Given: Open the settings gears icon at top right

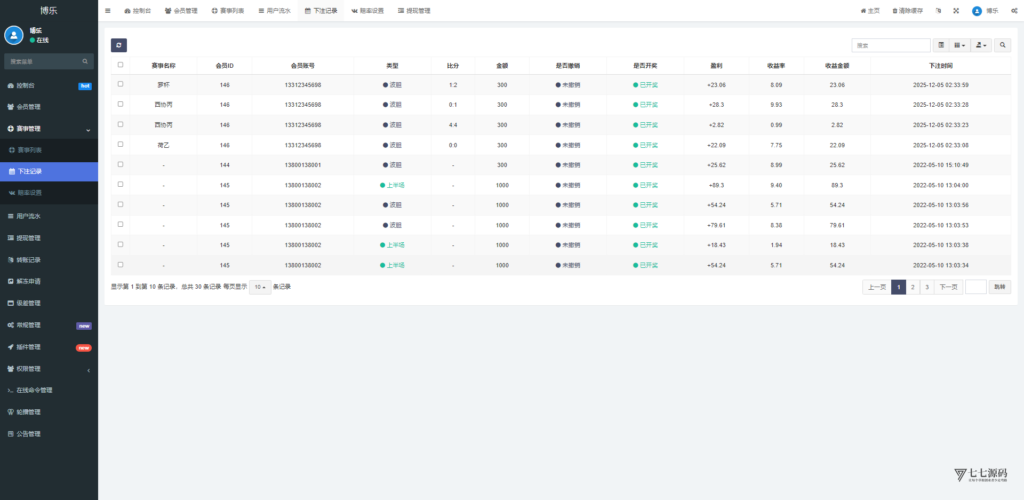Looking at the screenshot, I should pyautogui.click(x=1012, y=10).
